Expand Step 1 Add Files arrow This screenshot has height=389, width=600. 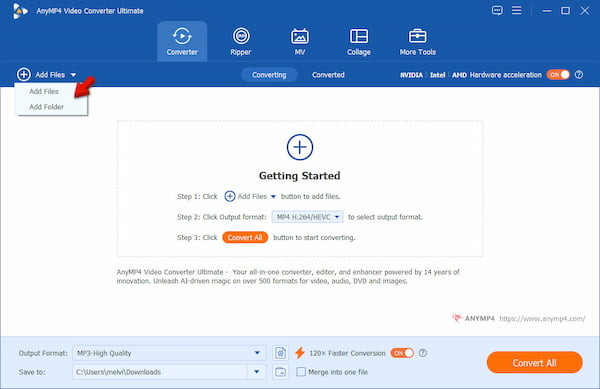pyautogui.click(x=273, y=197)
